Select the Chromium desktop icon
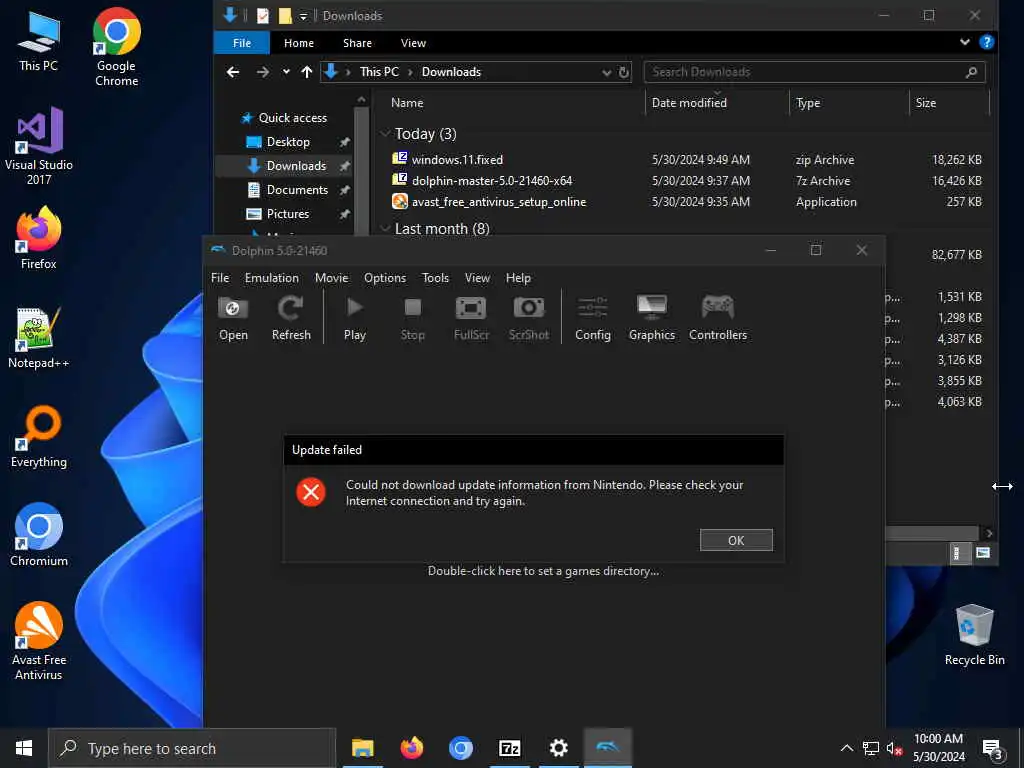This screenshot has width=1024, height=768. pos(39,535)
